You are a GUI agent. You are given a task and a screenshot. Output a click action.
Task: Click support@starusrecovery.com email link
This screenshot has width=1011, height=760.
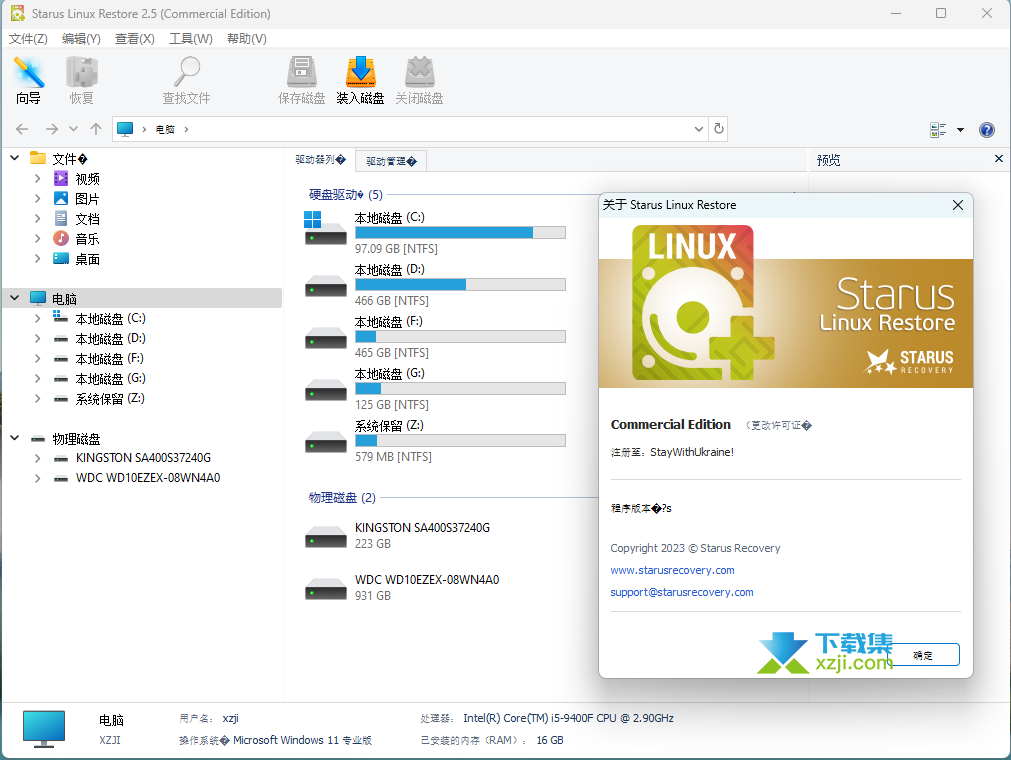pos(682,592)
